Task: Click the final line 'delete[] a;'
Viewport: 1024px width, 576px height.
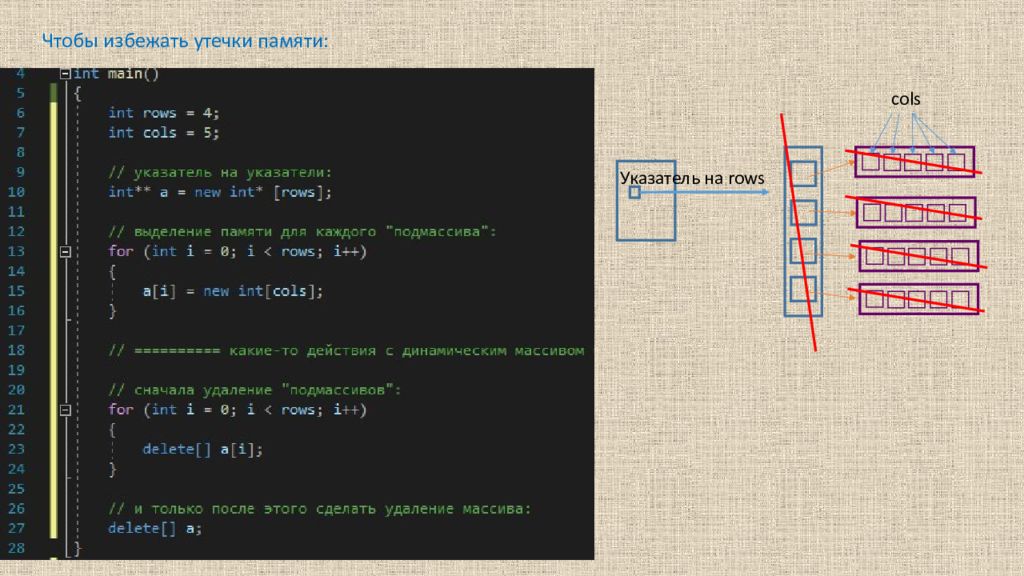Action: coord(155,528)
